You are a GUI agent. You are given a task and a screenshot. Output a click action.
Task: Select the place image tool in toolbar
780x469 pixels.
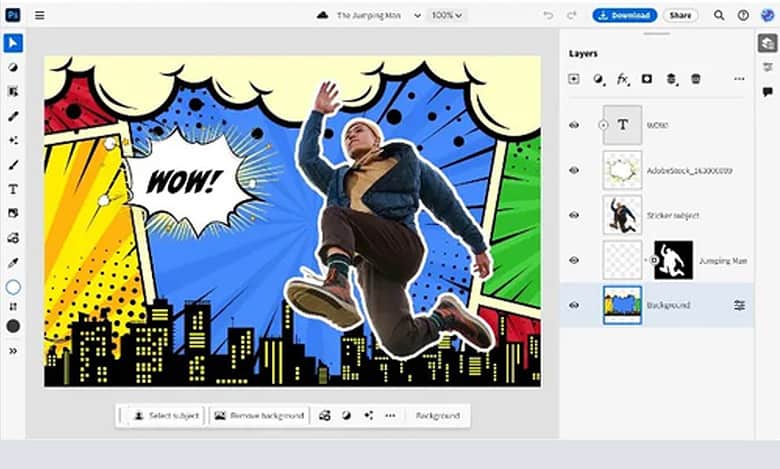click(13, 213)
